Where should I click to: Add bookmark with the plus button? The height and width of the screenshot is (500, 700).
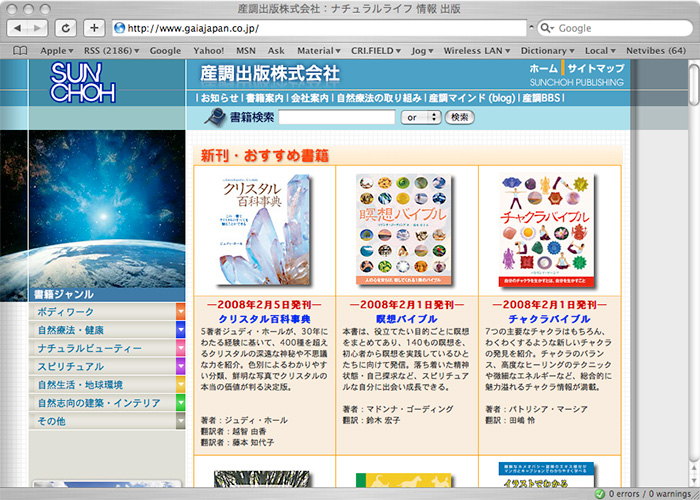click(x=94, y=28)
